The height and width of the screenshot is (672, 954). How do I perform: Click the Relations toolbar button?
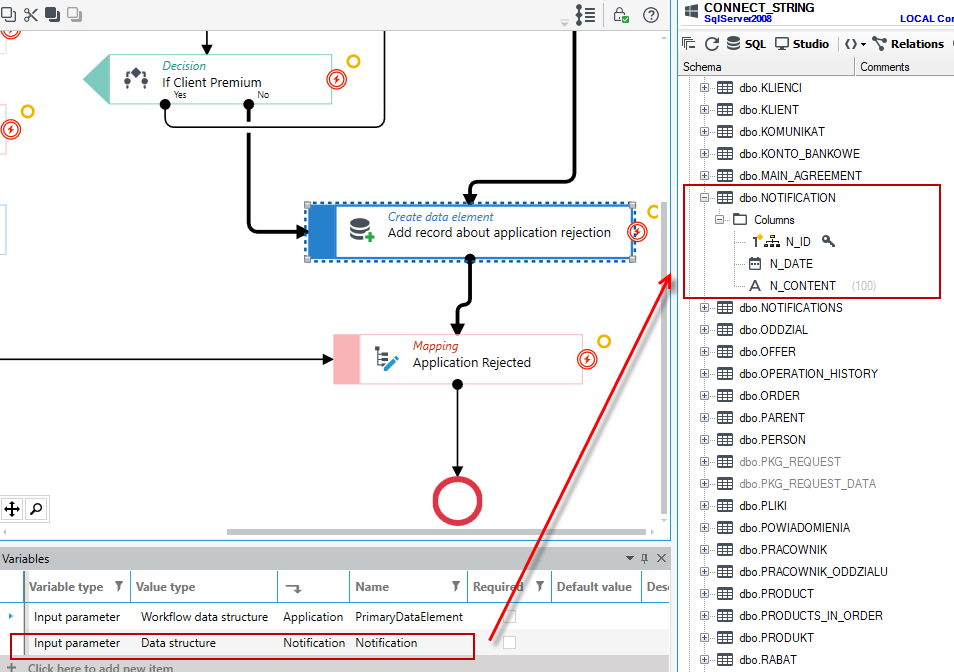[x=908, y=44]
